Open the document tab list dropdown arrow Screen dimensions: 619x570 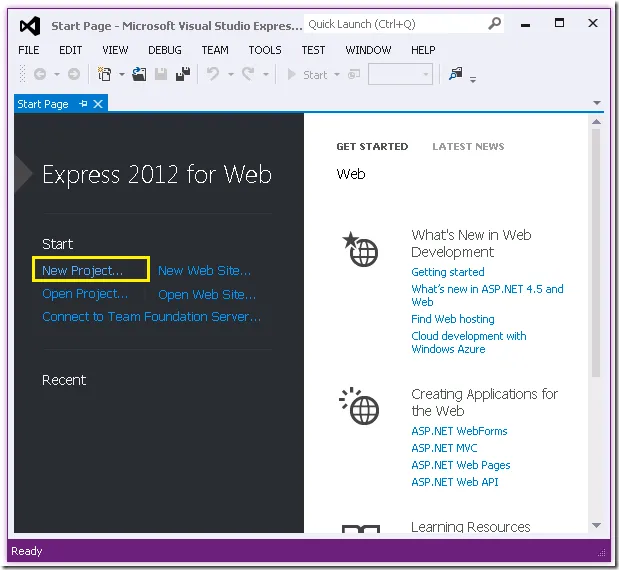pyautogui.click(x=597, y=104)
